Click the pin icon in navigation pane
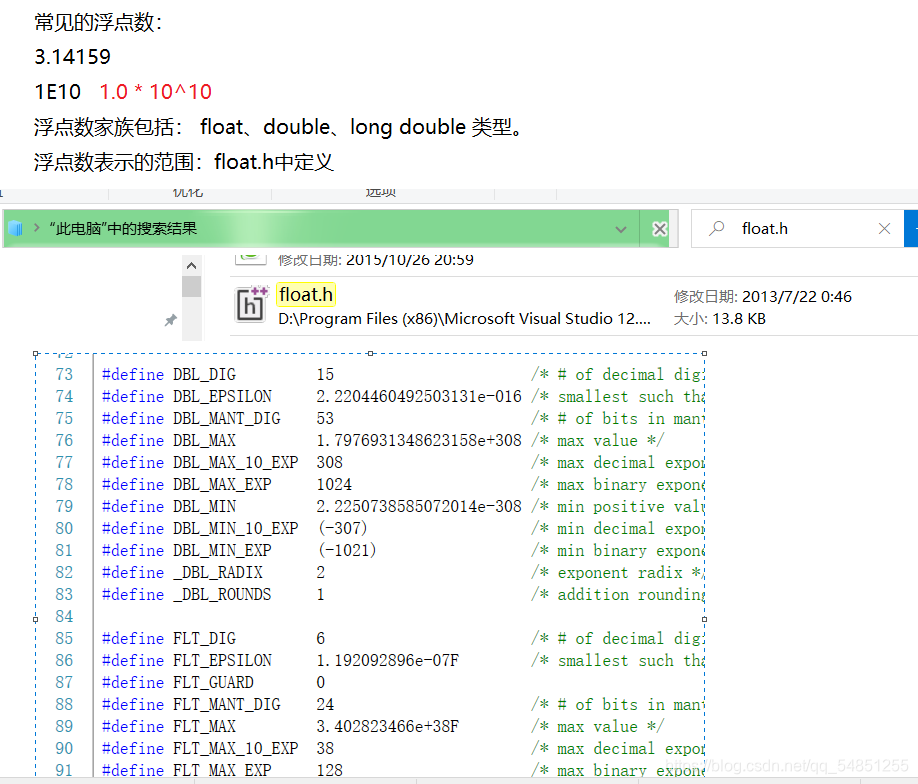This screenshot has width=918, height=784. [x=170, y=320]
